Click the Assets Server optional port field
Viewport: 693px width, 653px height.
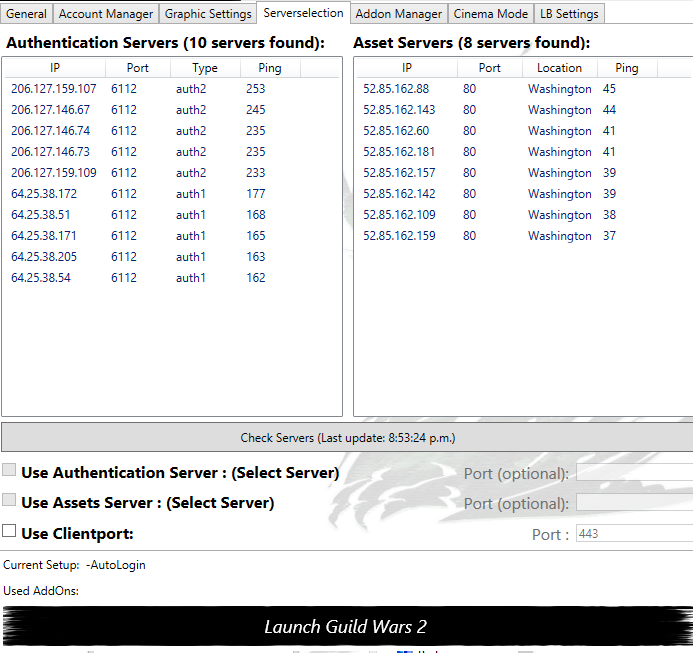coord(635,503)
